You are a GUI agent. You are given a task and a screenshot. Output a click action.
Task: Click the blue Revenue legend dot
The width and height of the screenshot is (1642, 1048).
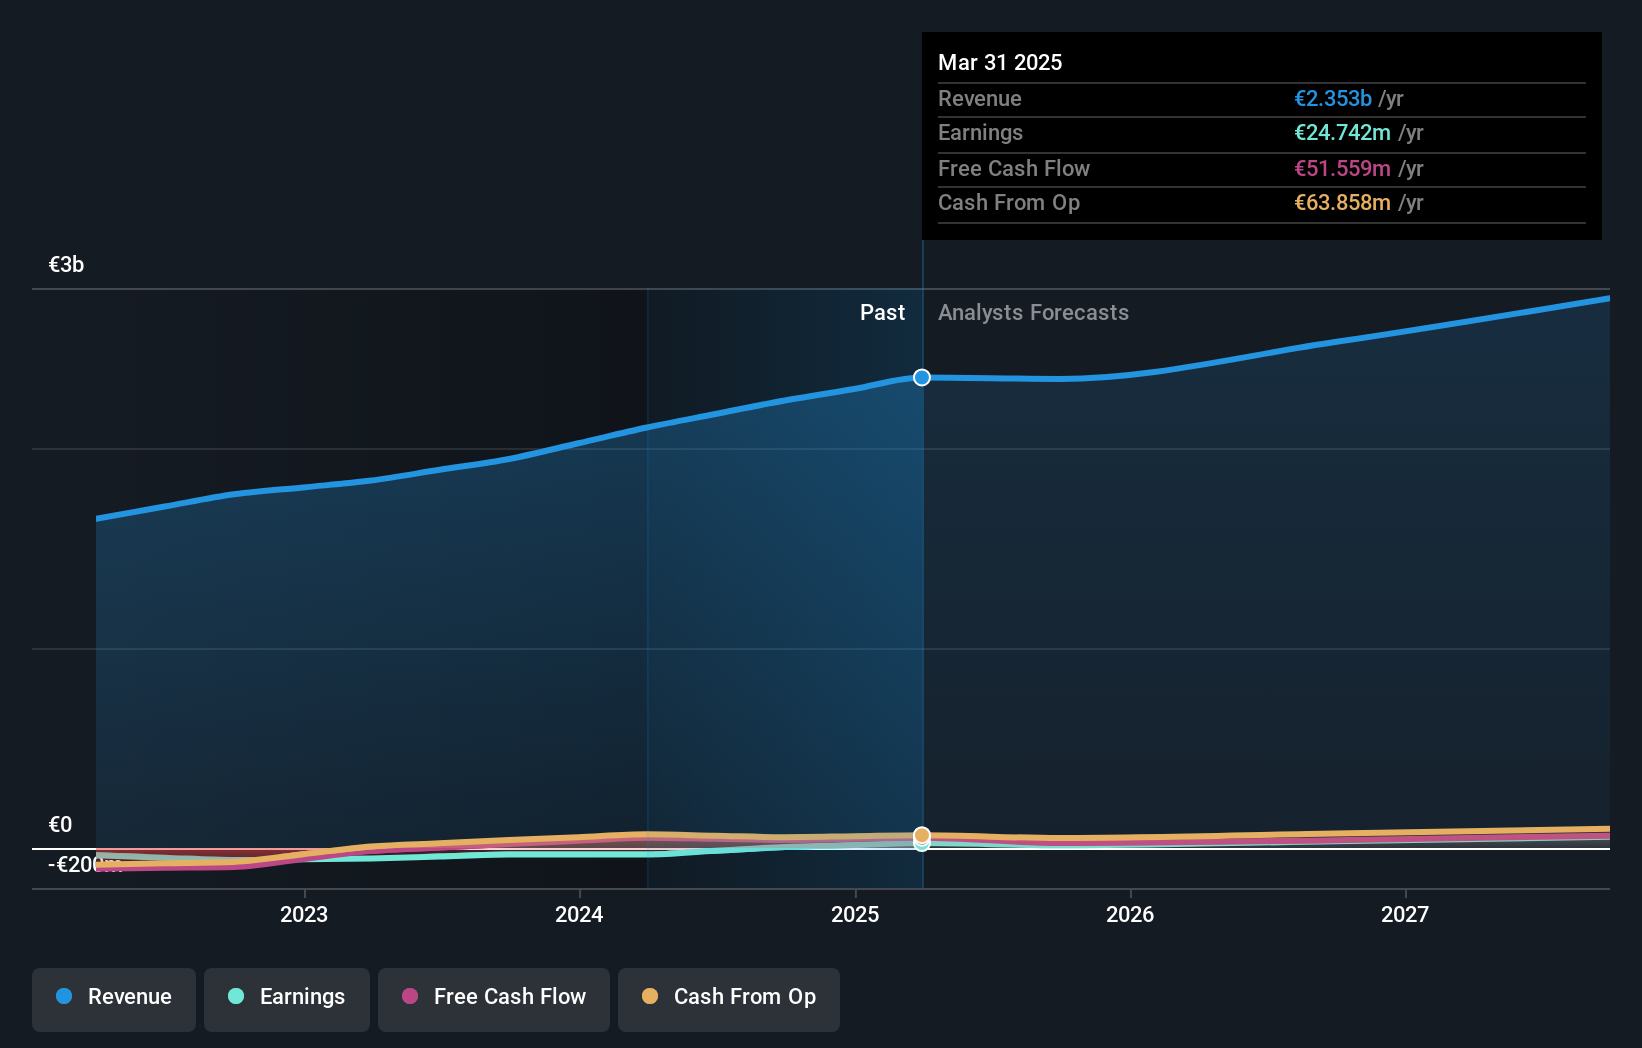tap(62, 997)
